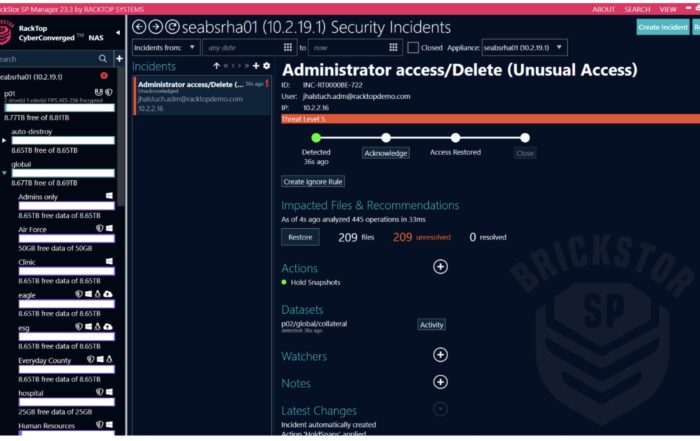The image size is (700, 441).
Task: Collapse the global dataset tree
Action: coord(4,173)
